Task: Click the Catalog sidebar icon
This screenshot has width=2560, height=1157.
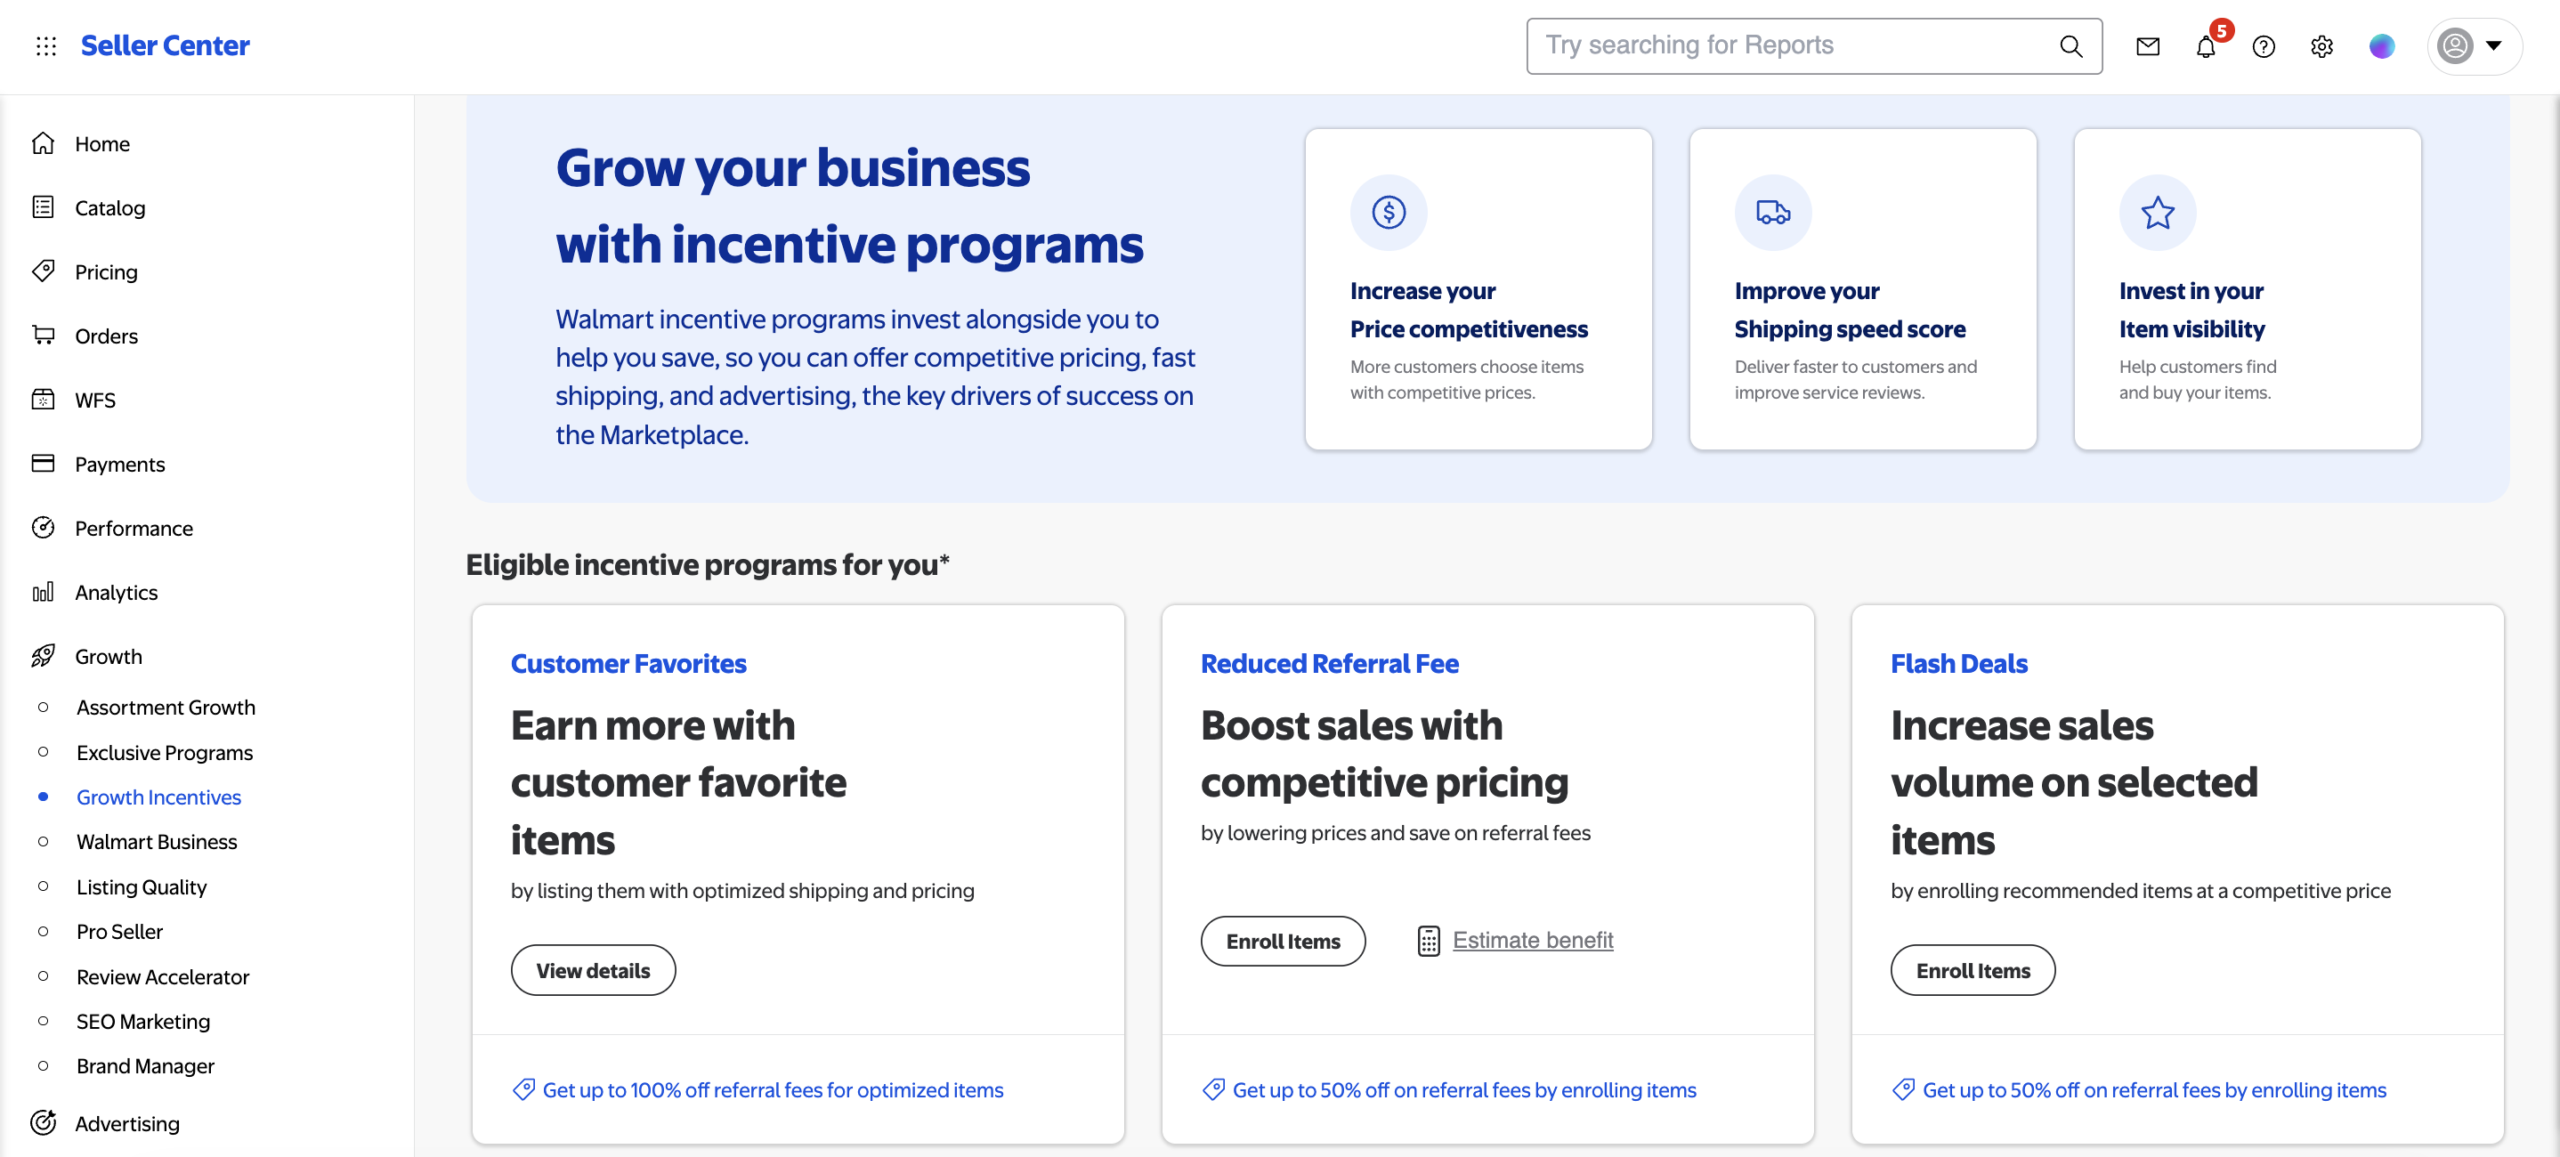Action: point(43,207)
